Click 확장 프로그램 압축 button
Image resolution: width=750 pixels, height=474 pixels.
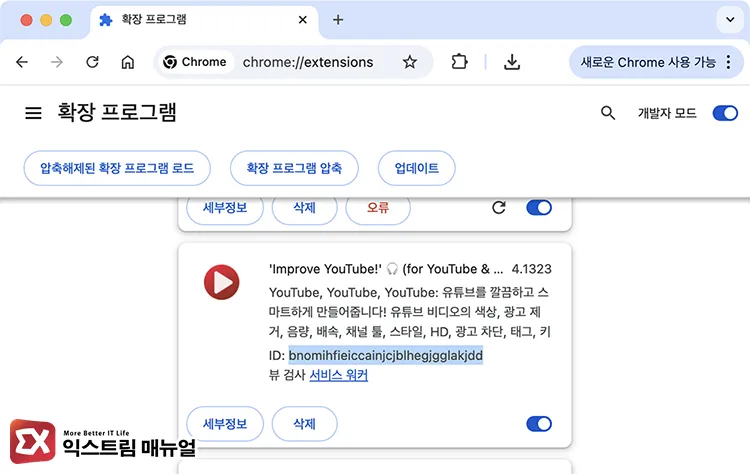294,168
